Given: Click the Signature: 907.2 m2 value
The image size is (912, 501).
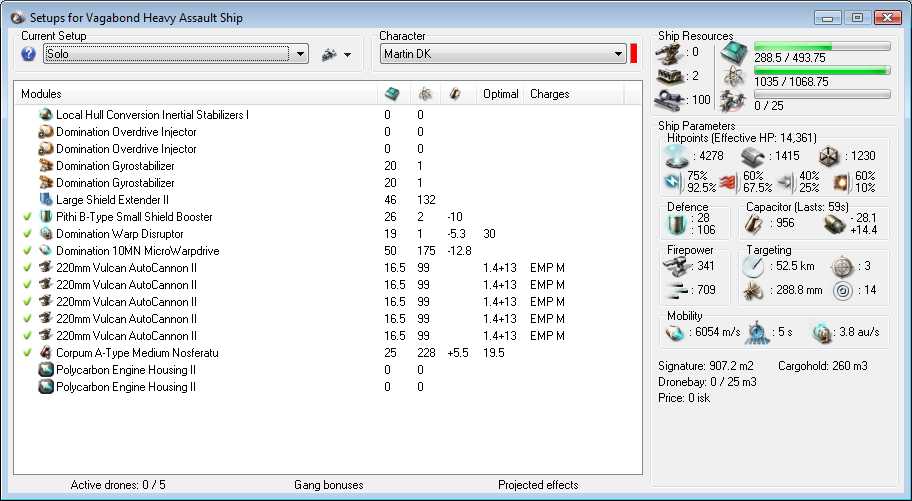Looking at the screenshot, I should (x=706, y=366).
